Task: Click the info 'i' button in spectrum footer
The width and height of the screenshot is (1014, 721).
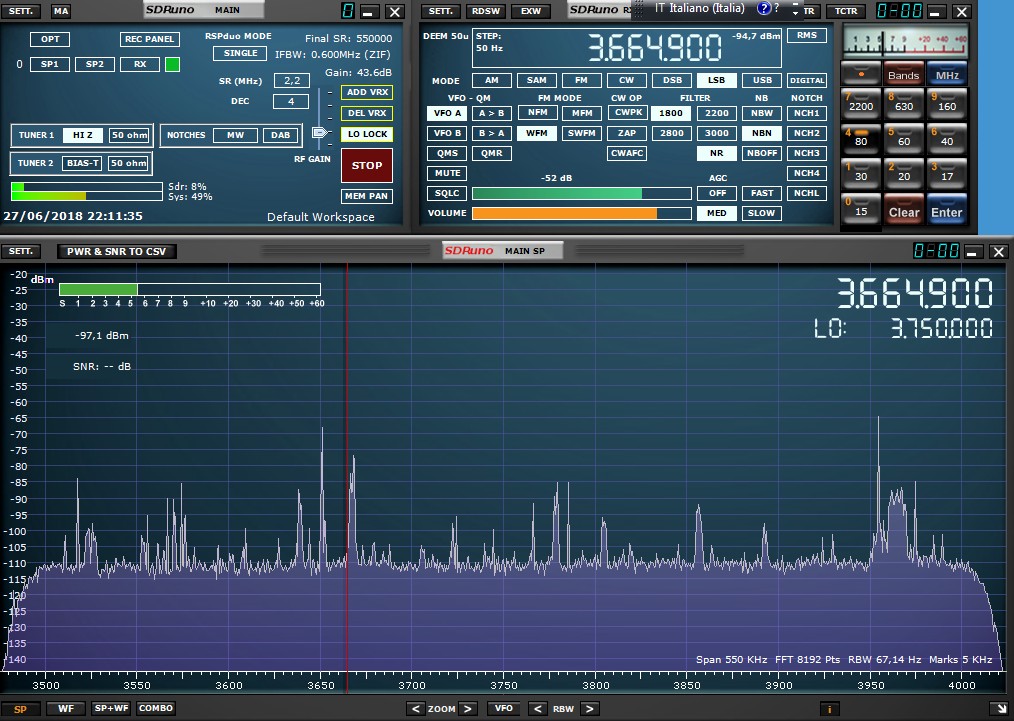Action: point(829,709)
